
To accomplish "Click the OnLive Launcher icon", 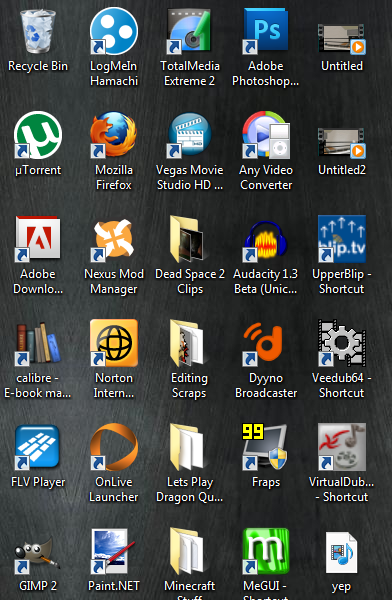I will (x=114, y=447).
